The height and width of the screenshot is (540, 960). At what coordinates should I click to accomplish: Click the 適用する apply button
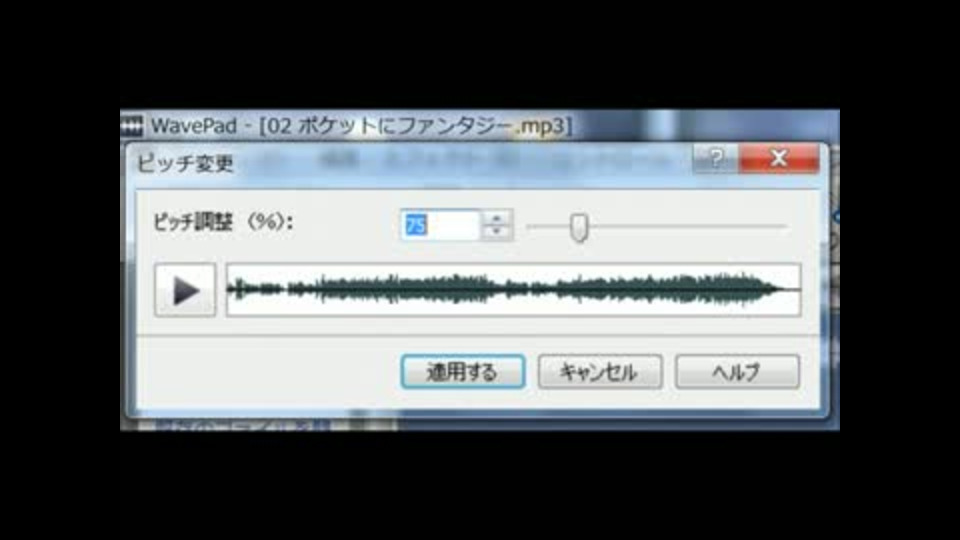[x=463, y=372]
